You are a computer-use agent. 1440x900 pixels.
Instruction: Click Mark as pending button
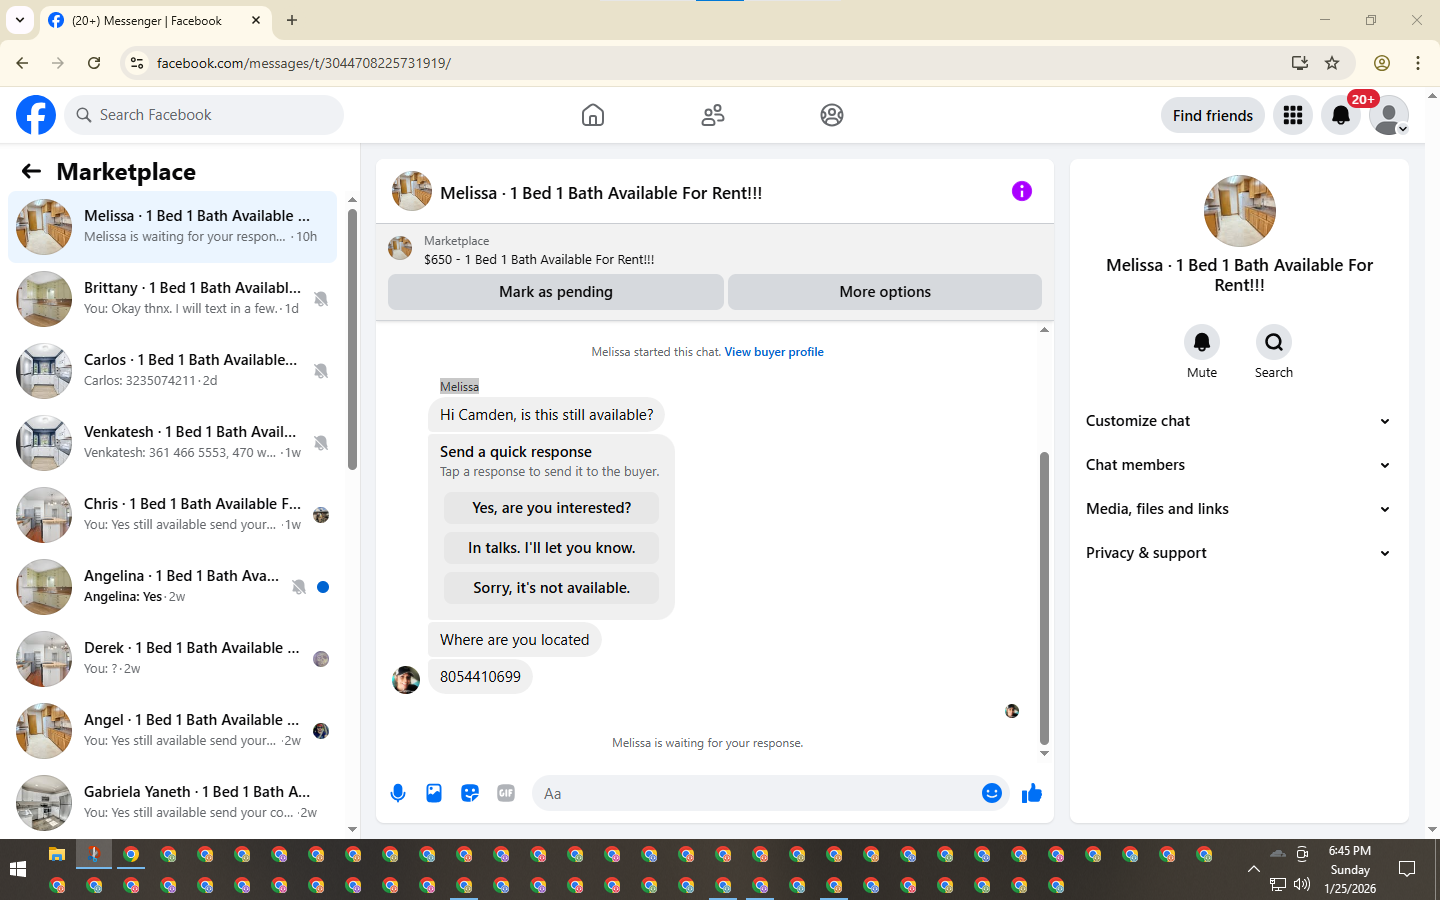click(x=556, y=292)
